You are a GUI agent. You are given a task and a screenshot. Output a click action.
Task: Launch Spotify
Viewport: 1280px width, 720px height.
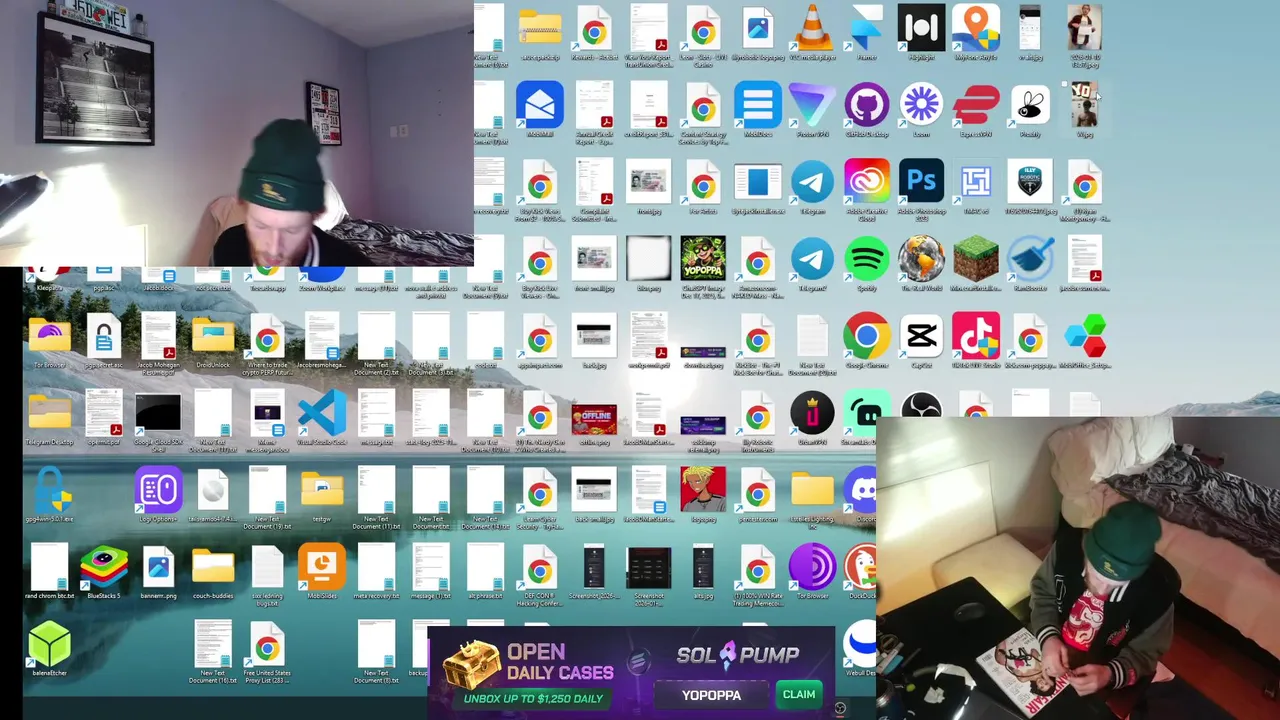(x=866, y=260)
